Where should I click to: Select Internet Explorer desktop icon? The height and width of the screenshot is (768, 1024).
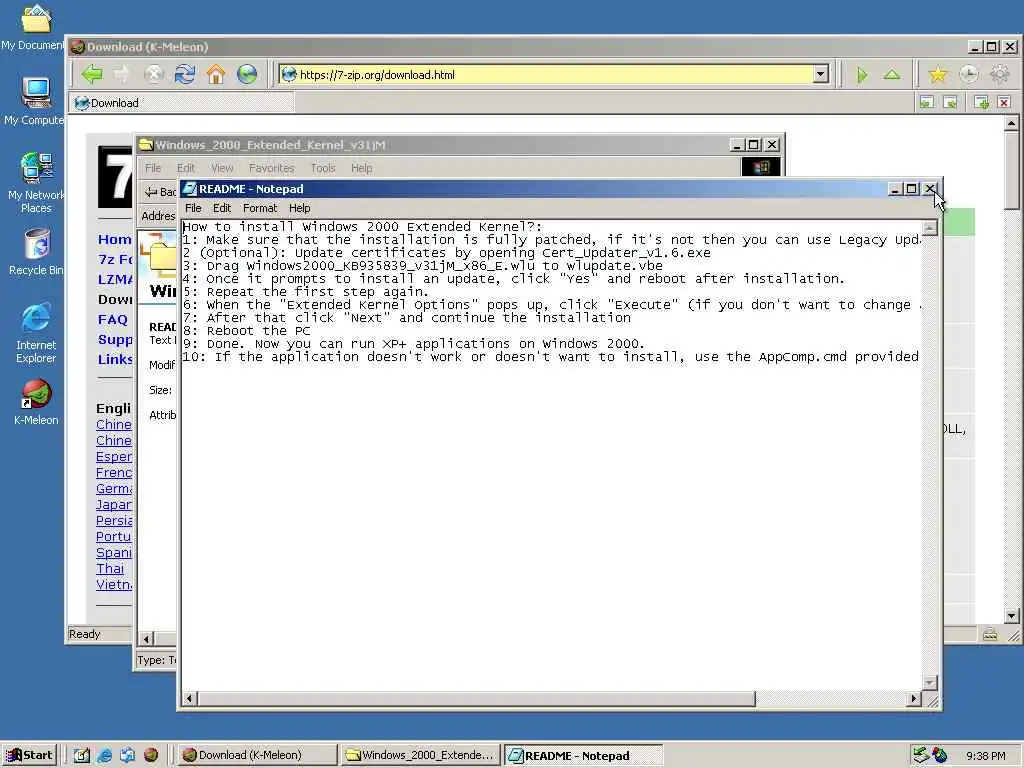pos(36,333)
